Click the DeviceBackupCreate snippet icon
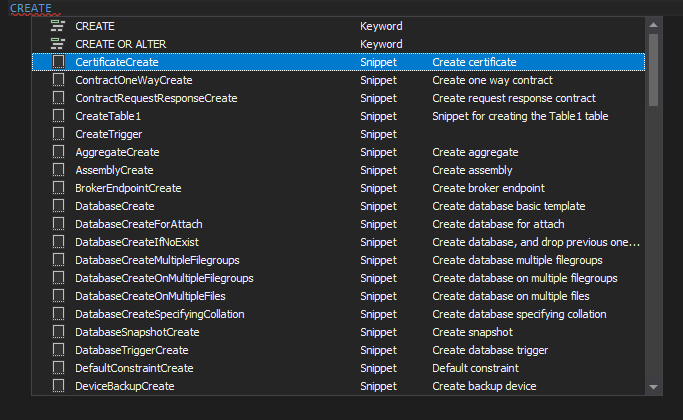683x420 pixels. click(x=58, y=386)
